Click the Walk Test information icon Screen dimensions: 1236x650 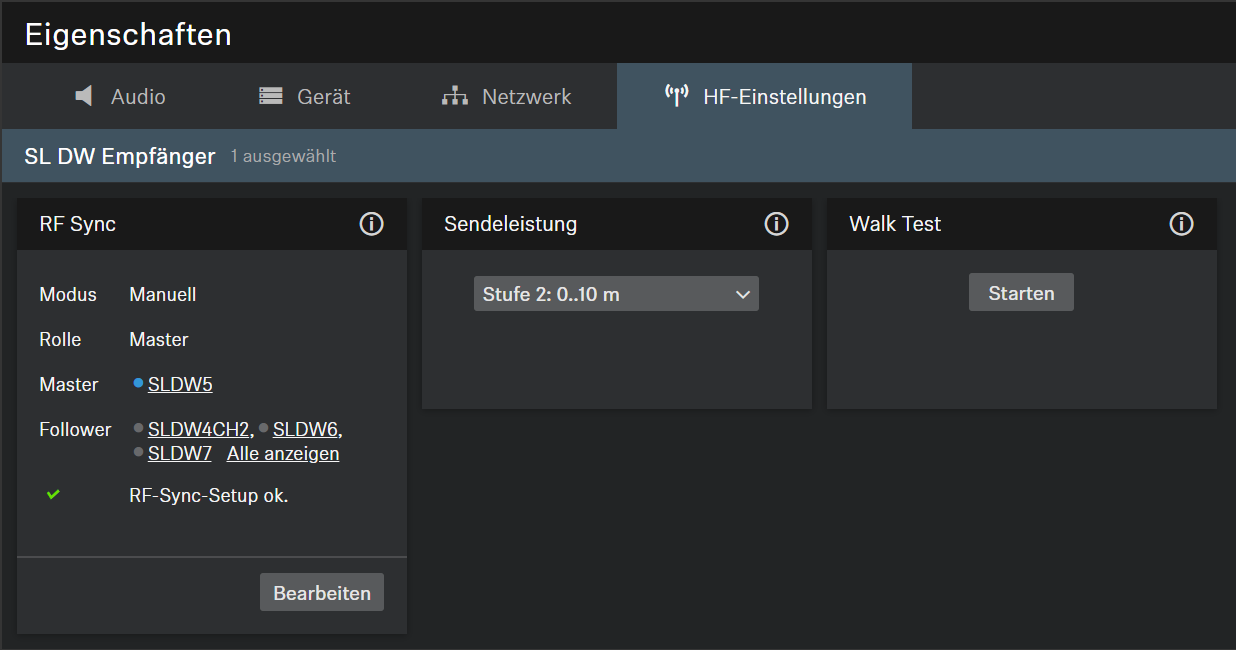[x=1181, y=224]
